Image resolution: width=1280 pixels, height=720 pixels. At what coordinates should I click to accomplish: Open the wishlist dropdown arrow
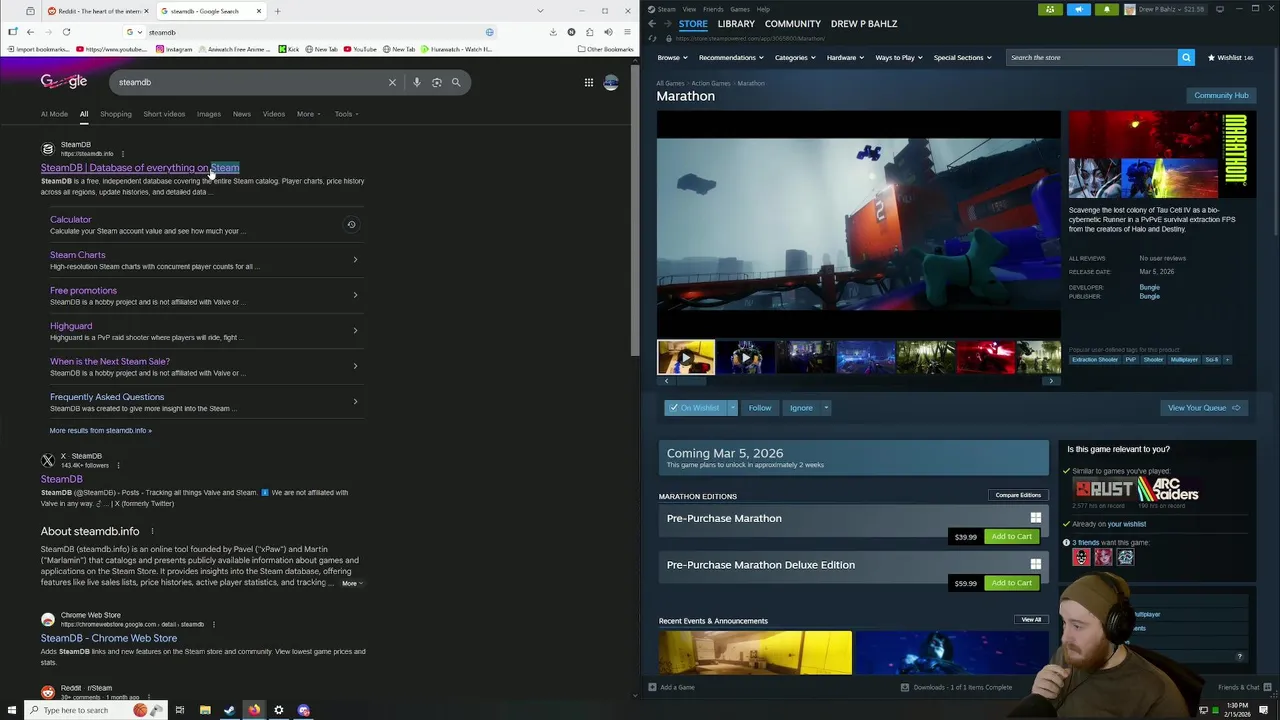click(732, 408)
